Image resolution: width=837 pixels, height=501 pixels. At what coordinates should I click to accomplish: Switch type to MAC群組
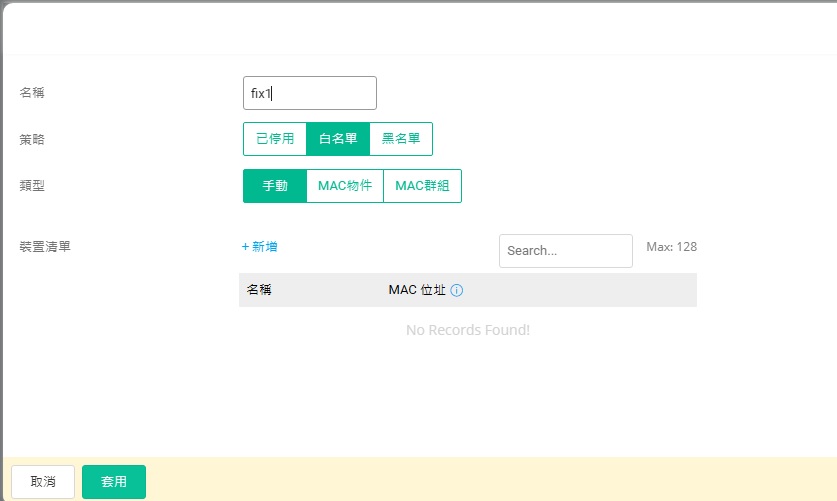click(422, 186)
